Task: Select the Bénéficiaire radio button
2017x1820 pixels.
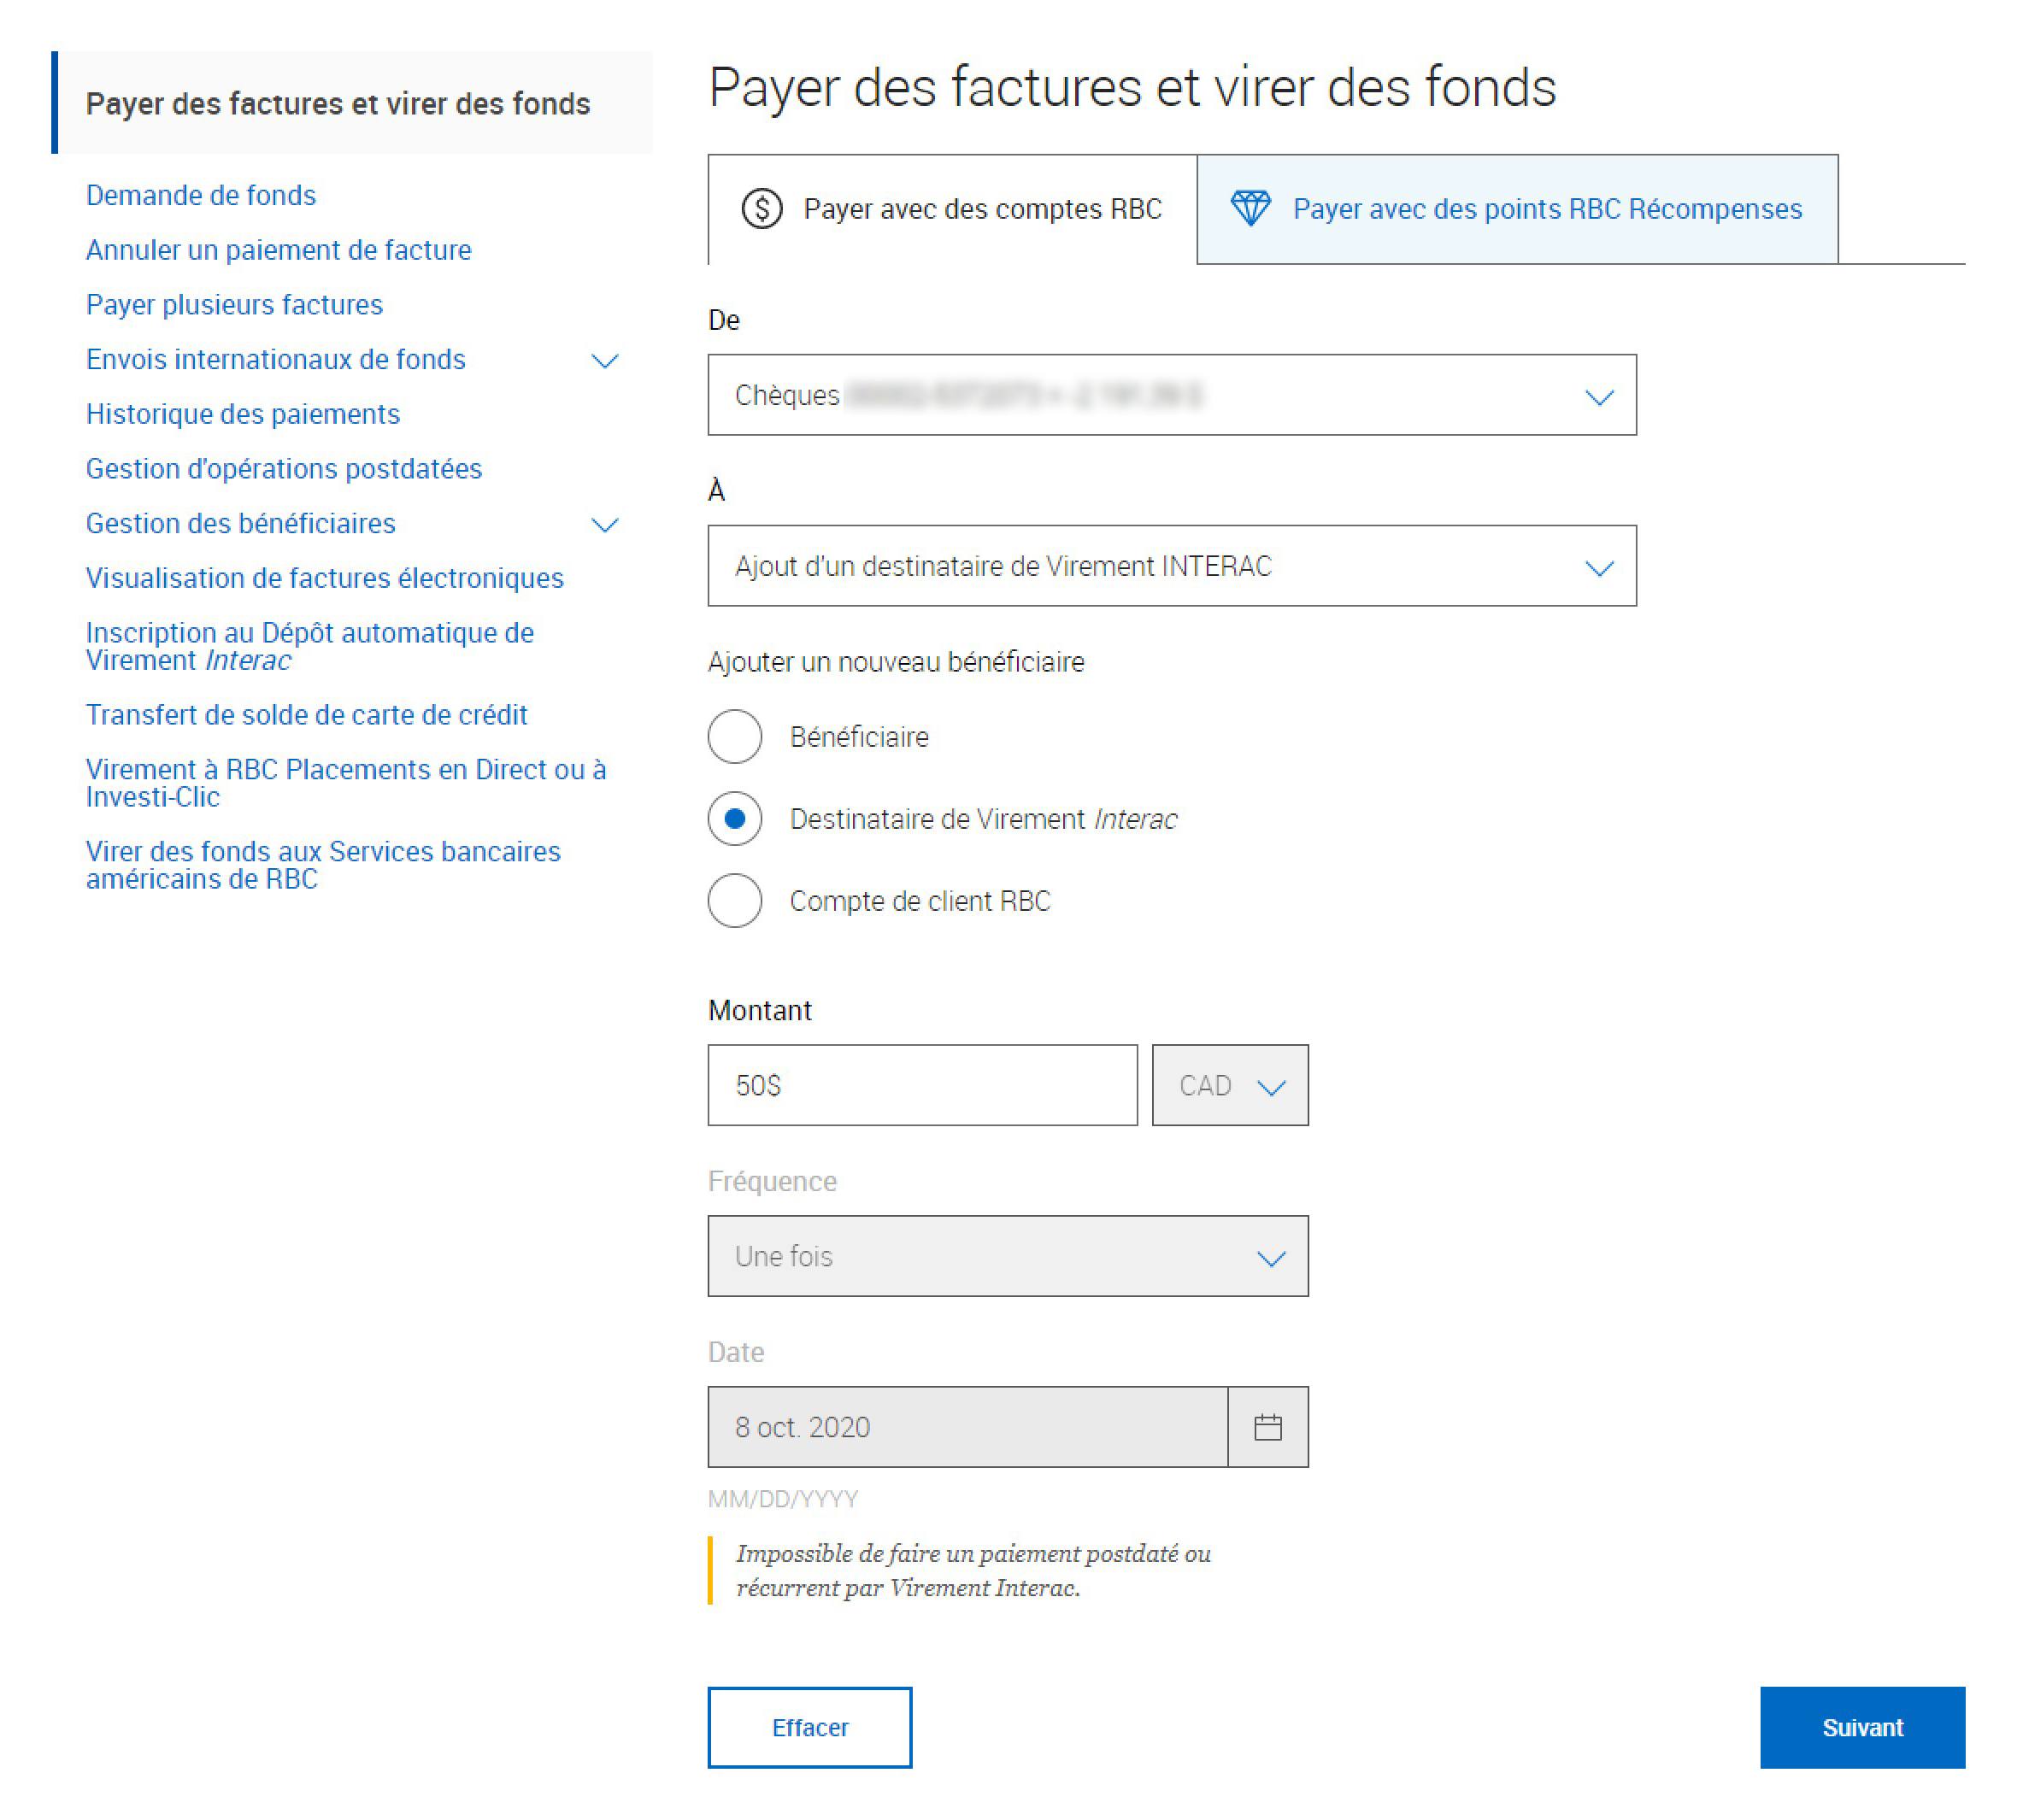Action: coord(735,737)
